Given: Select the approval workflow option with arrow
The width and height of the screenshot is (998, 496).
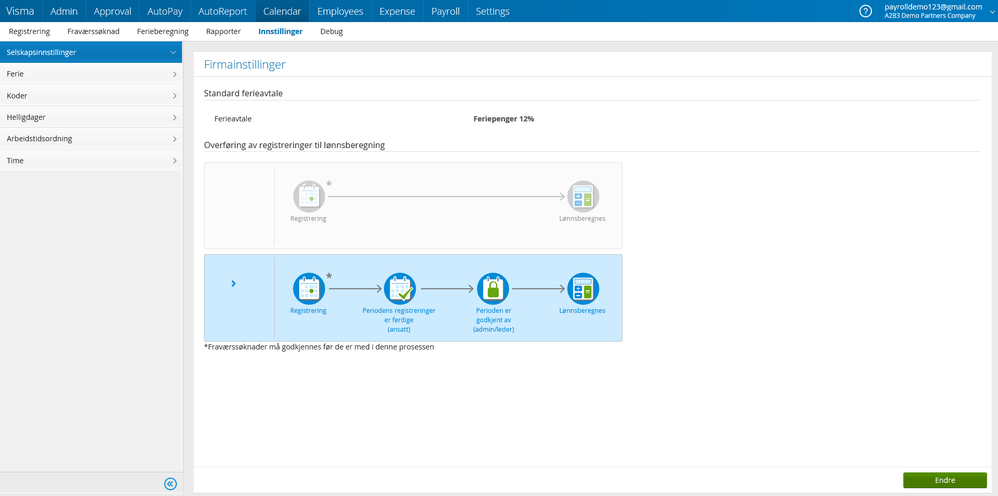Looking at the screenshot, I should tap(234, 284).
